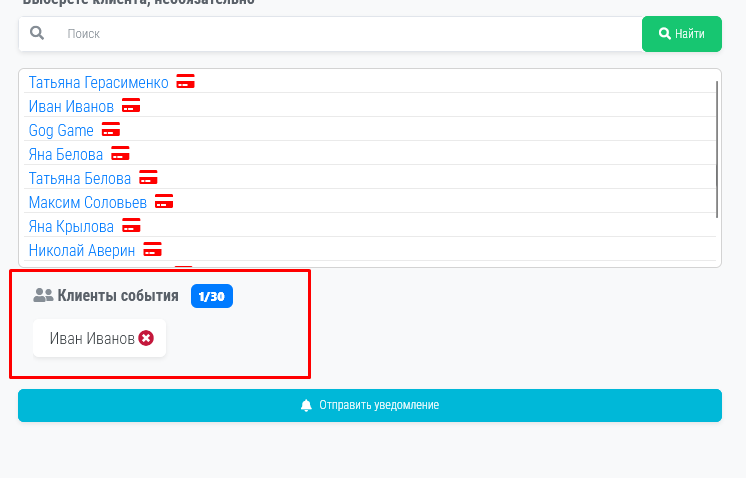Click the 1/30 clients counter badge
The height and width of the screenshot is (478, 746).
click(211, 296)
